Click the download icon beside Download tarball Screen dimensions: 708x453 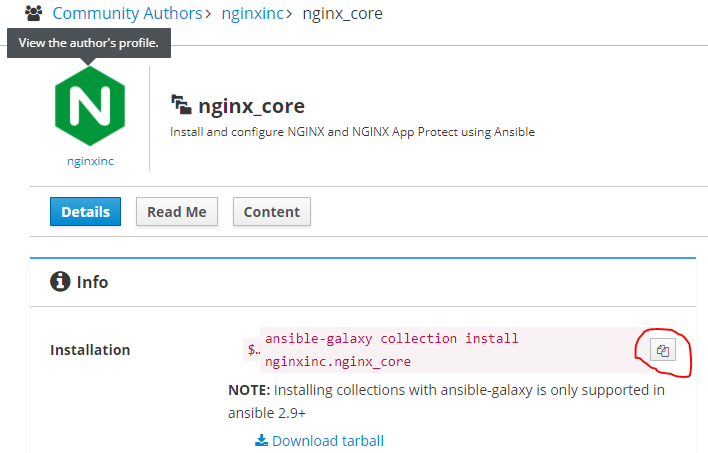pos(261,440)
